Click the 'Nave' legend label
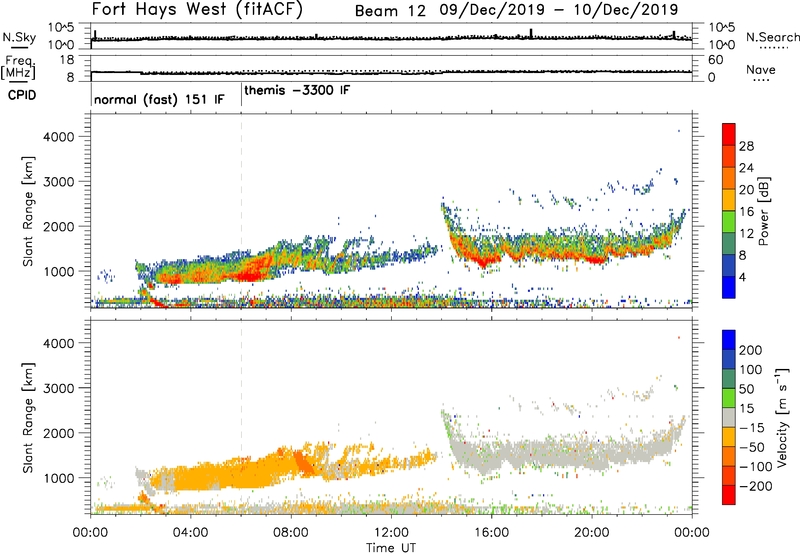Screen dimensions: 800x554 760,69
